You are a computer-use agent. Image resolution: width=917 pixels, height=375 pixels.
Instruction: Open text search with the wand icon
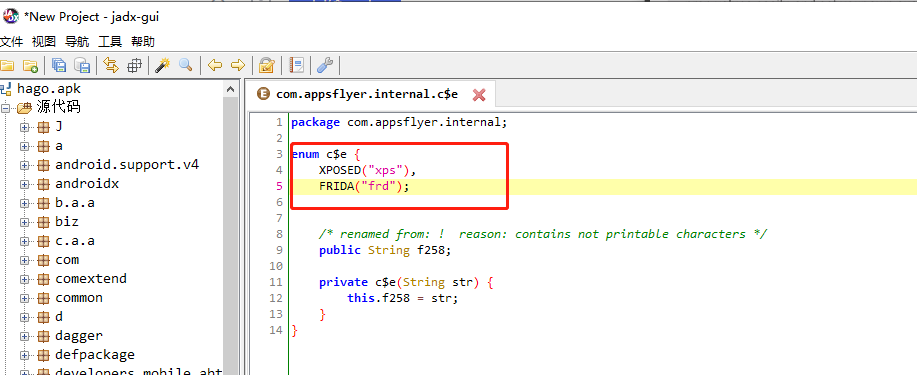(162, 65)
